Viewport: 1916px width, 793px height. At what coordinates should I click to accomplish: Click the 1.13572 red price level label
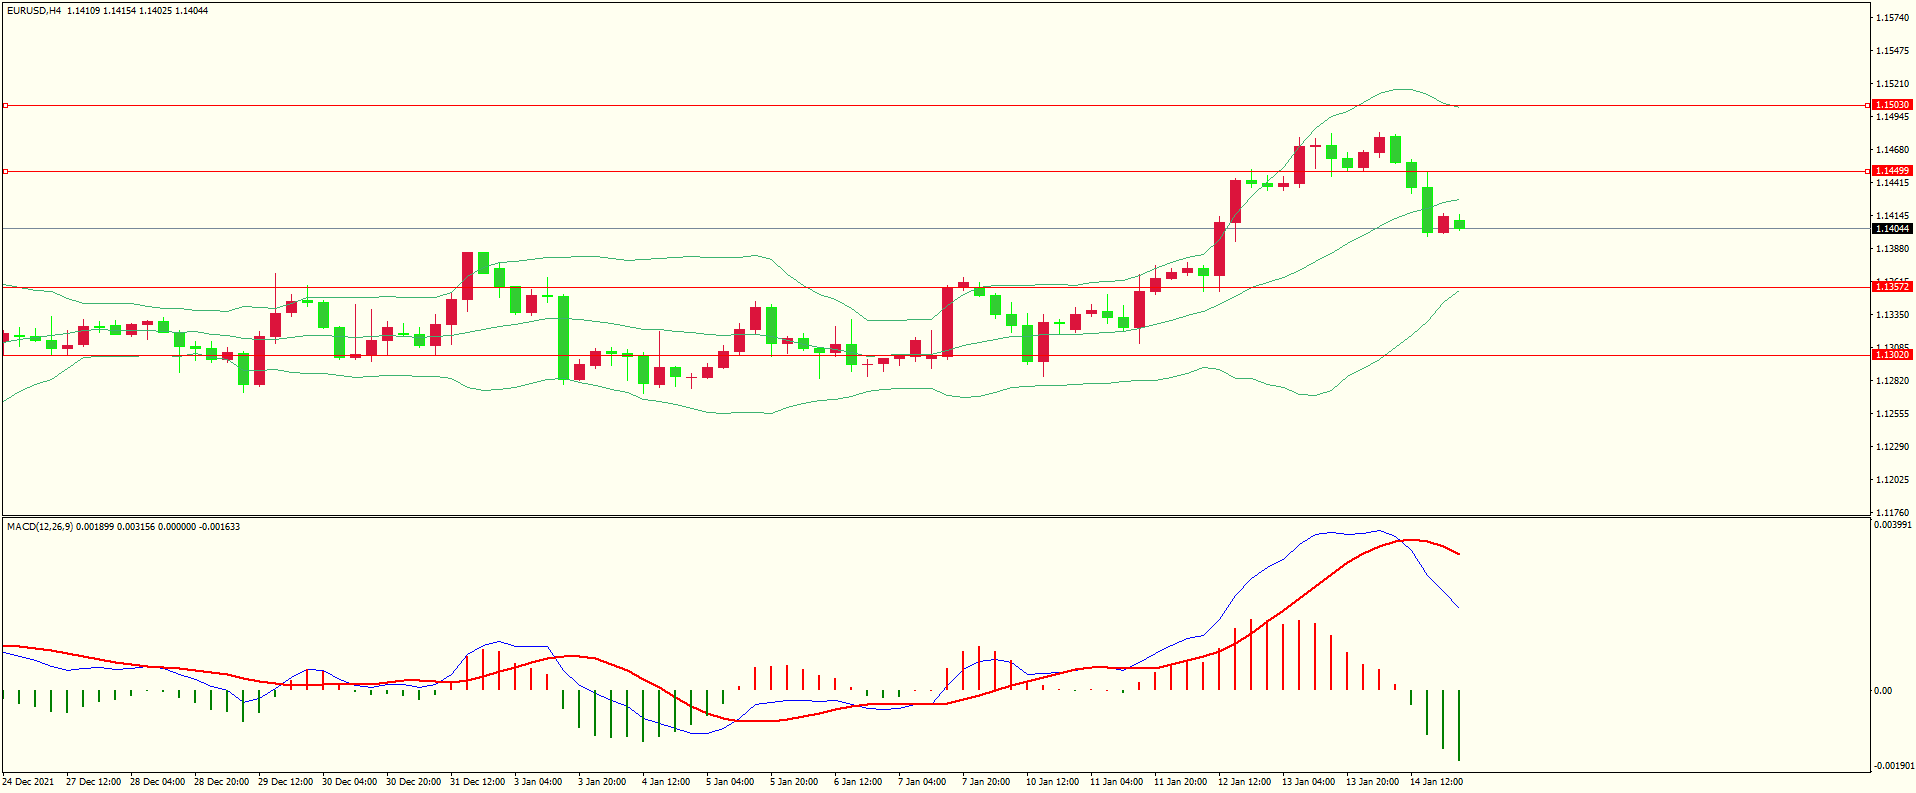(1891, 287)
